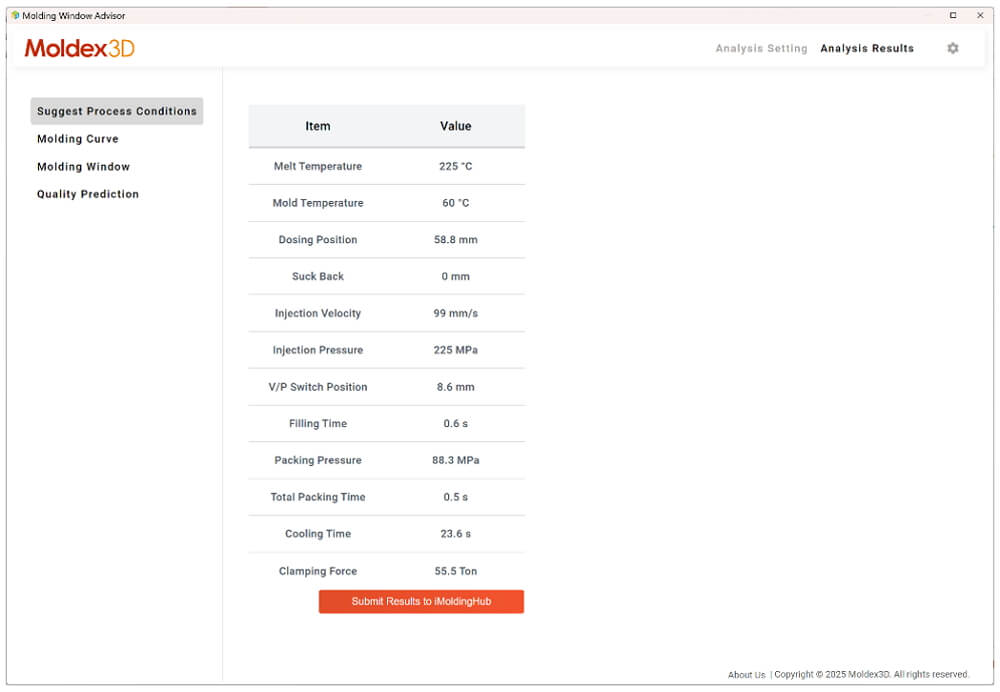Select Suggest Process Conditions in sidebar

[117, 111]
